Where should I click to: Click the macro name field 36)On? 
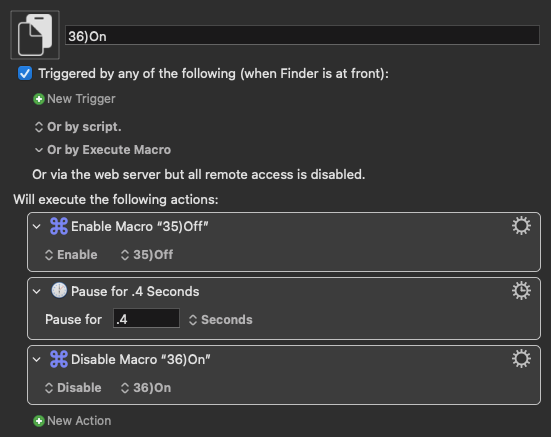pos(302,35)
